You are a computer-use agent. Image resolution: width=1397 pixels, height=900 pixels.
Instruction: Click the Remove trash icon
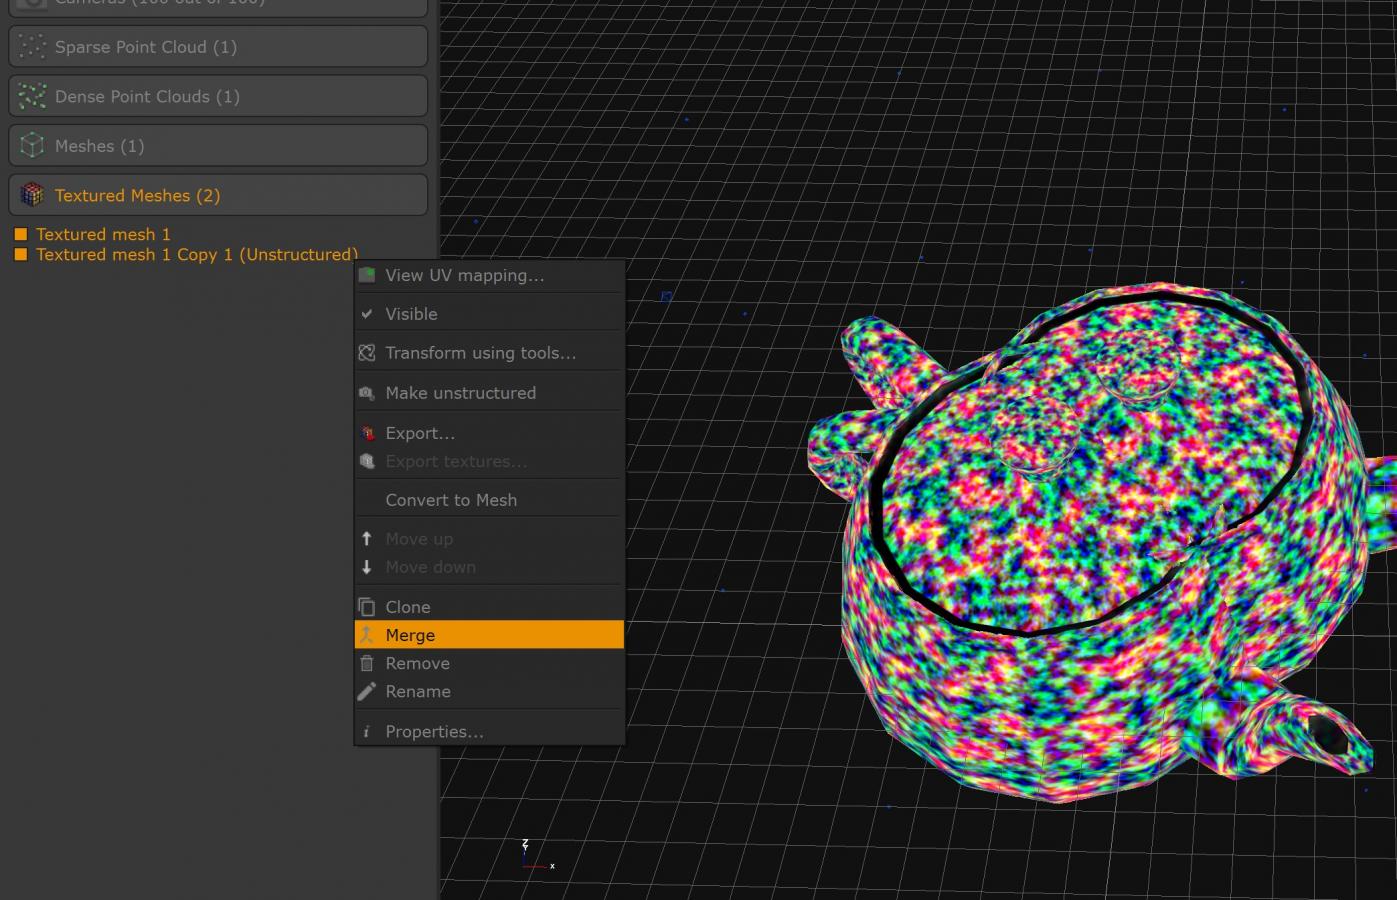tap(367, 663)
